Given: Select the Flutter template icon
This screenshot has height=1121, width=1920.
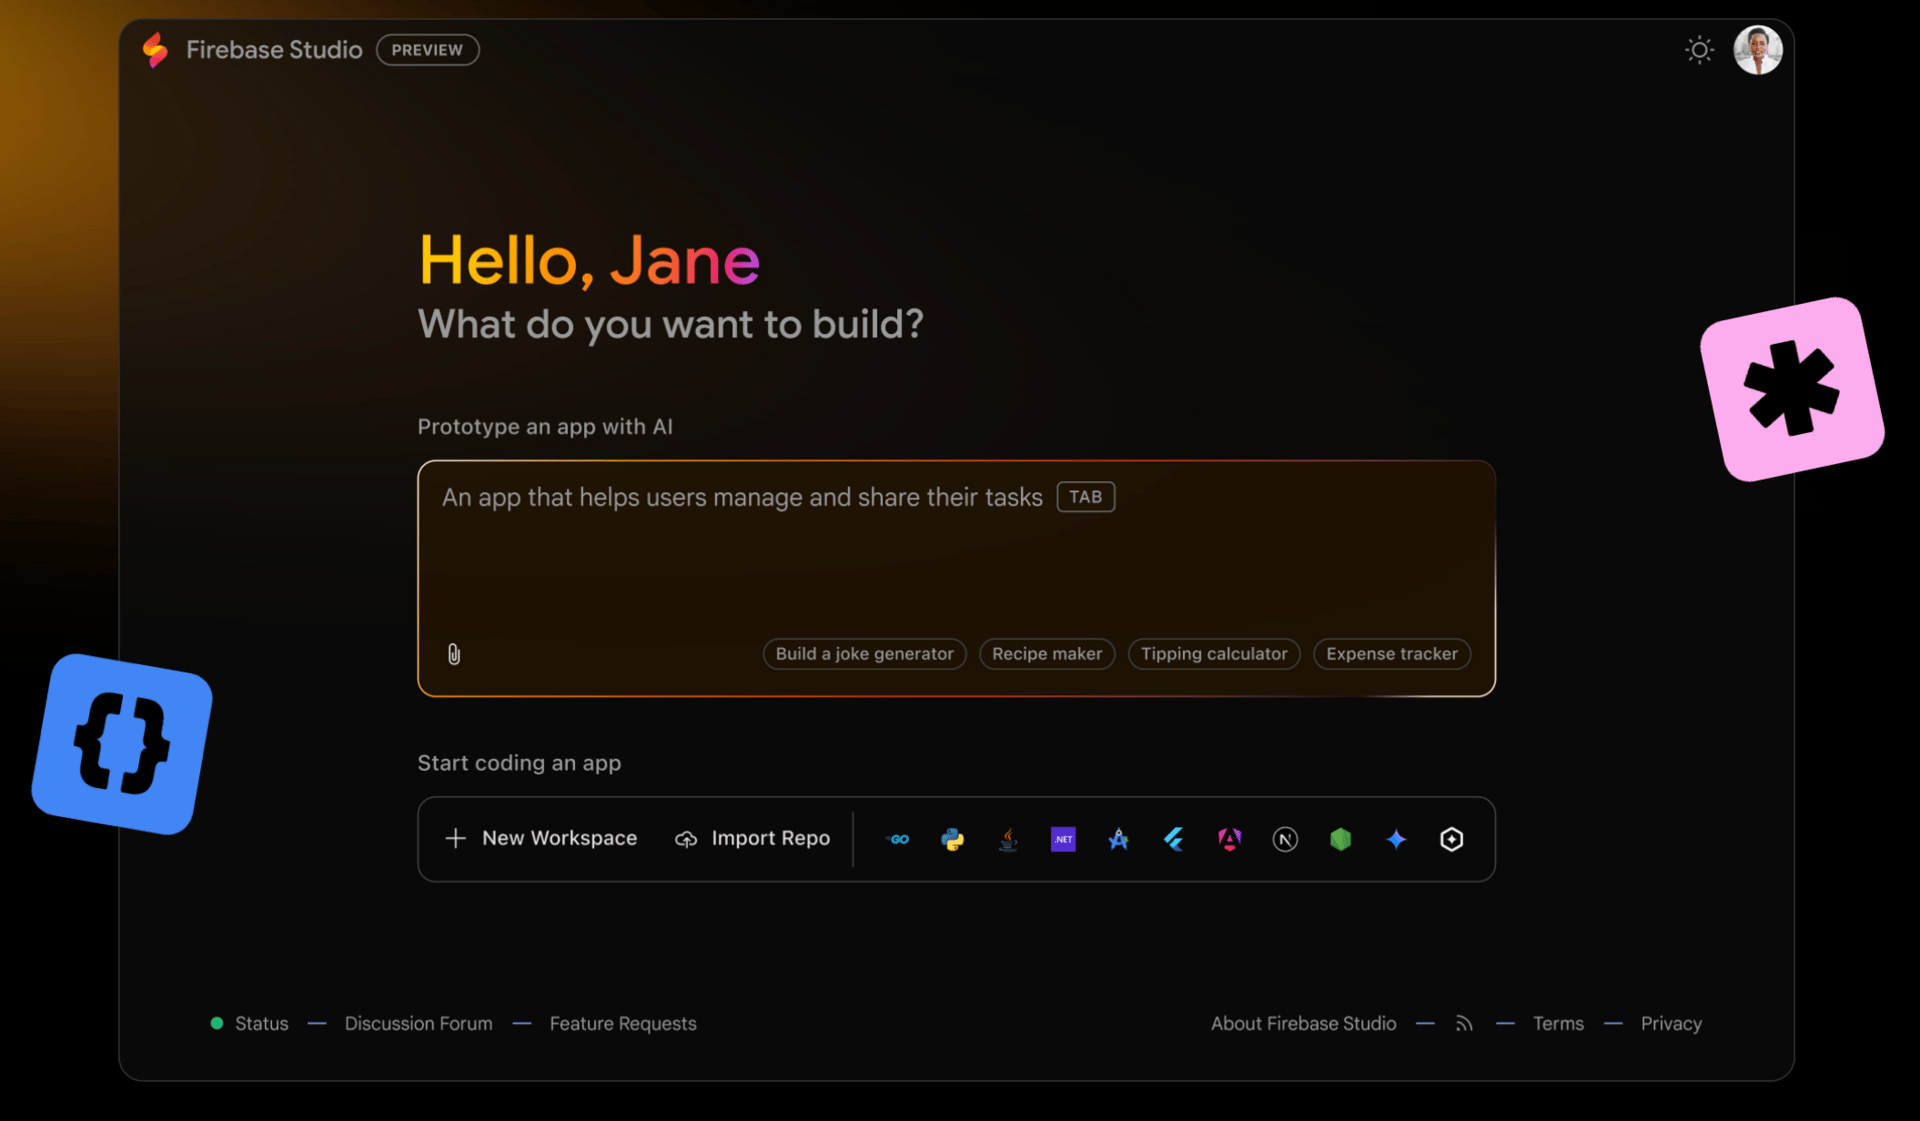Looking at the screenshot, I should click(1174, 839).
